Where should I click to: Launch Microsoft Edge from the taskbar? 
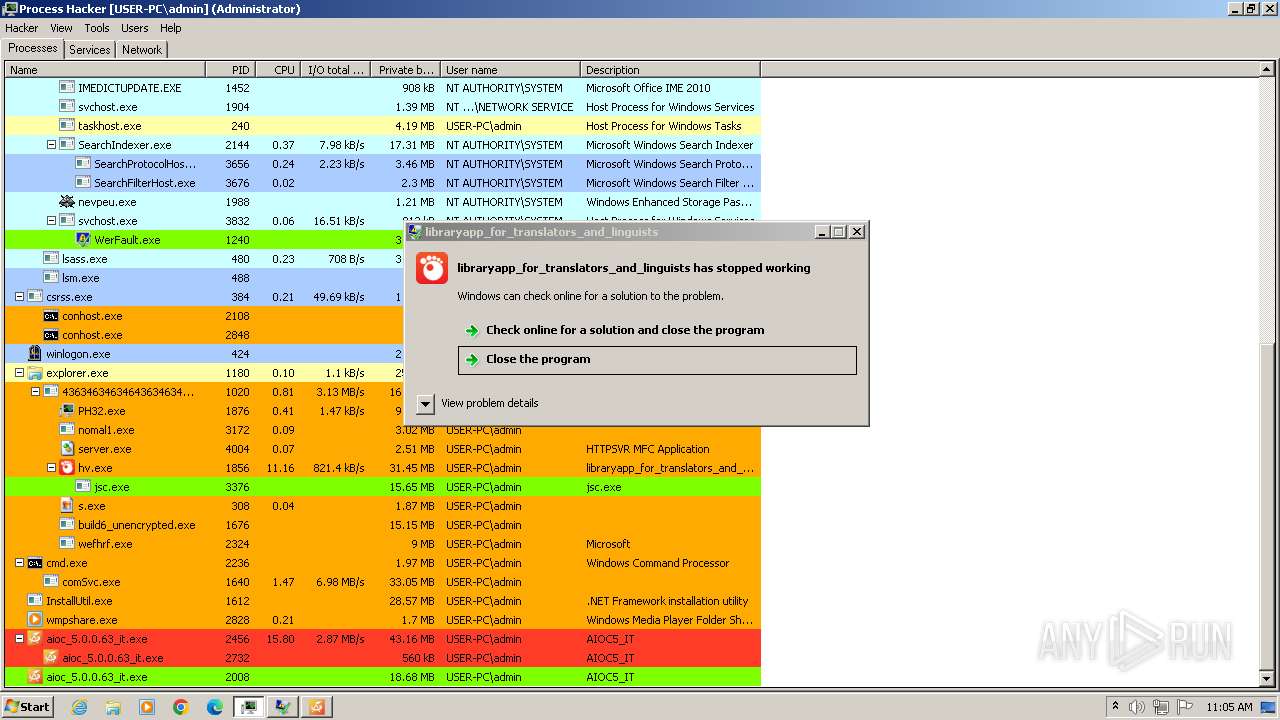(215, 707)
